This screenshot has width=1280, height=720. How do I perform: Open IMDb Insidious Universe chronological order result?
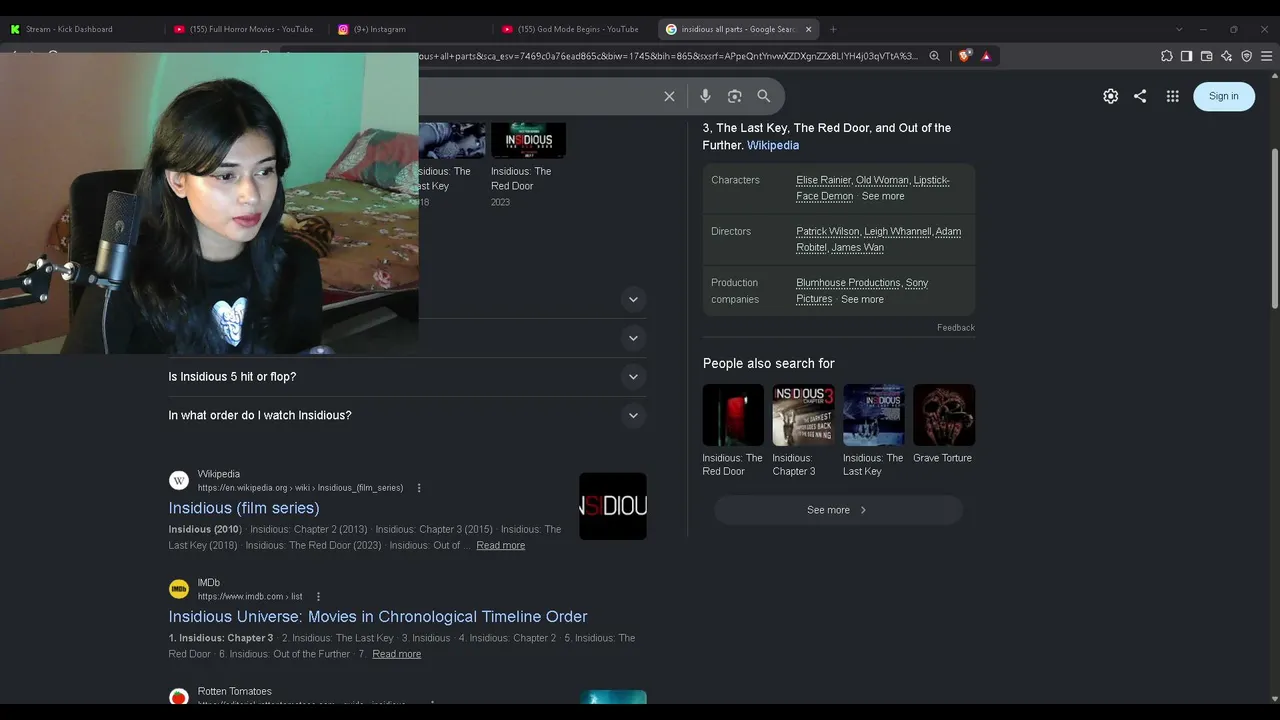[378, 617]
